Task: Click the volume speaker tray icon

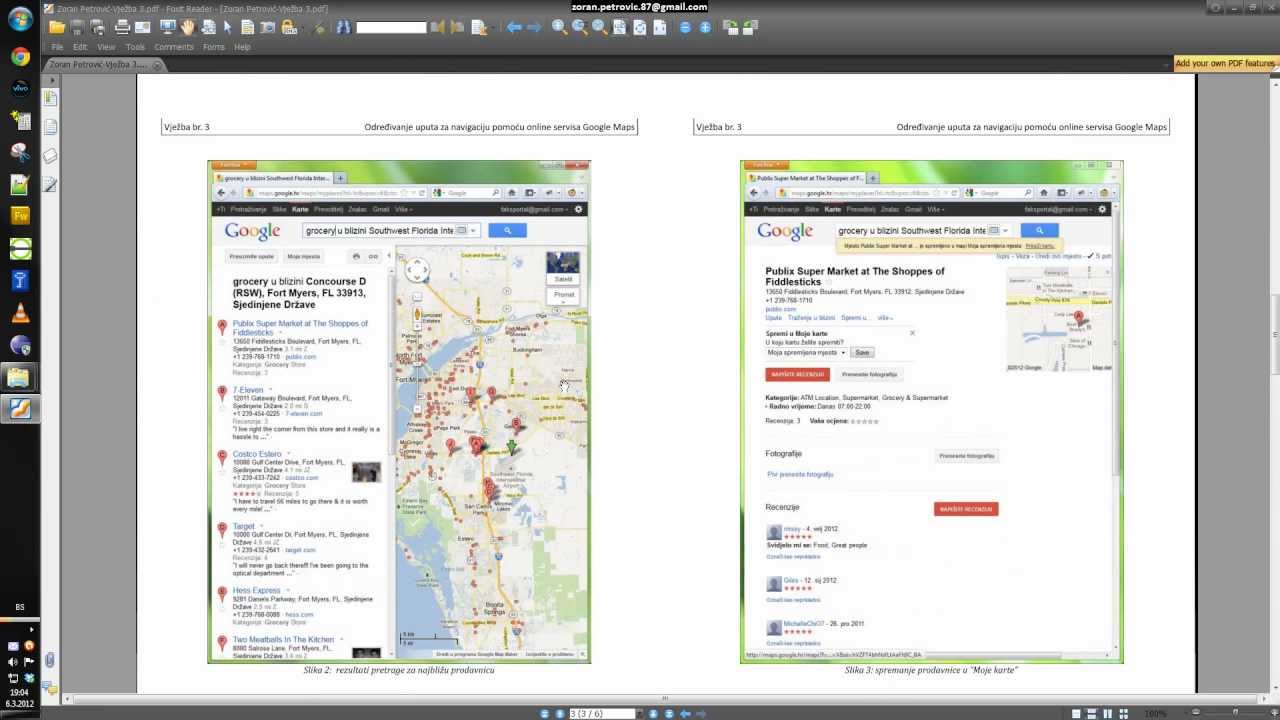Action: tap(14, 661)
